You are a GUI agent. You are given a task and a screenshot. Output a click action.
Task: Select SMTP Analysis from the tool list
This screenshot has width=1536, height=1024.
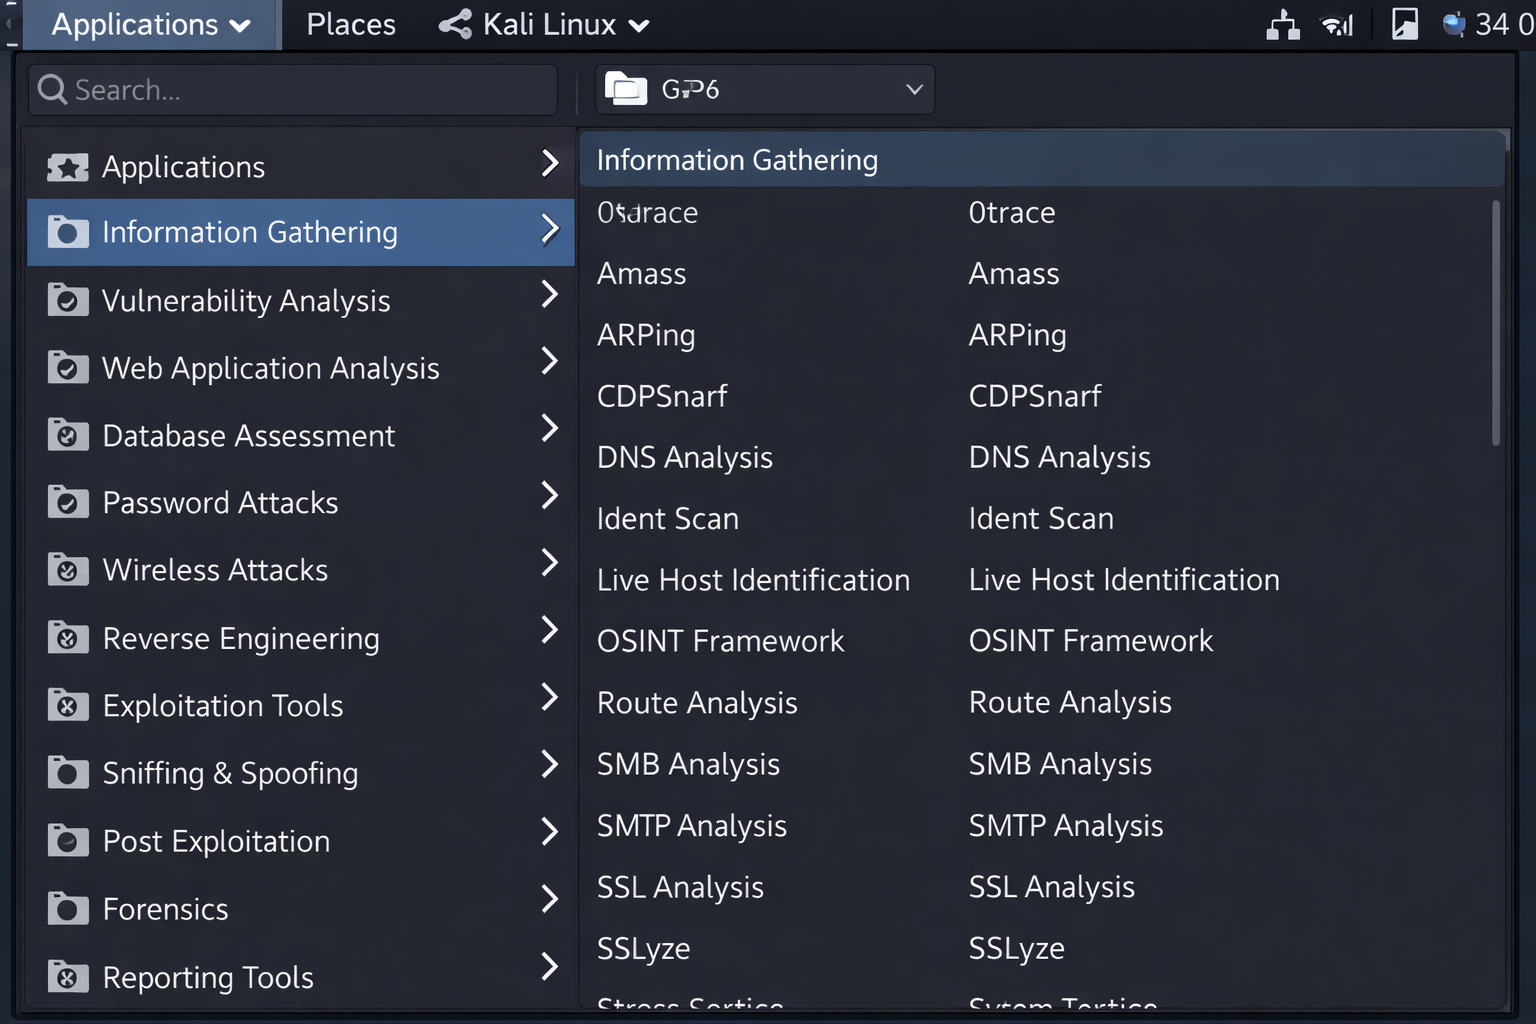pyautogui.click(x=691, y=825)
